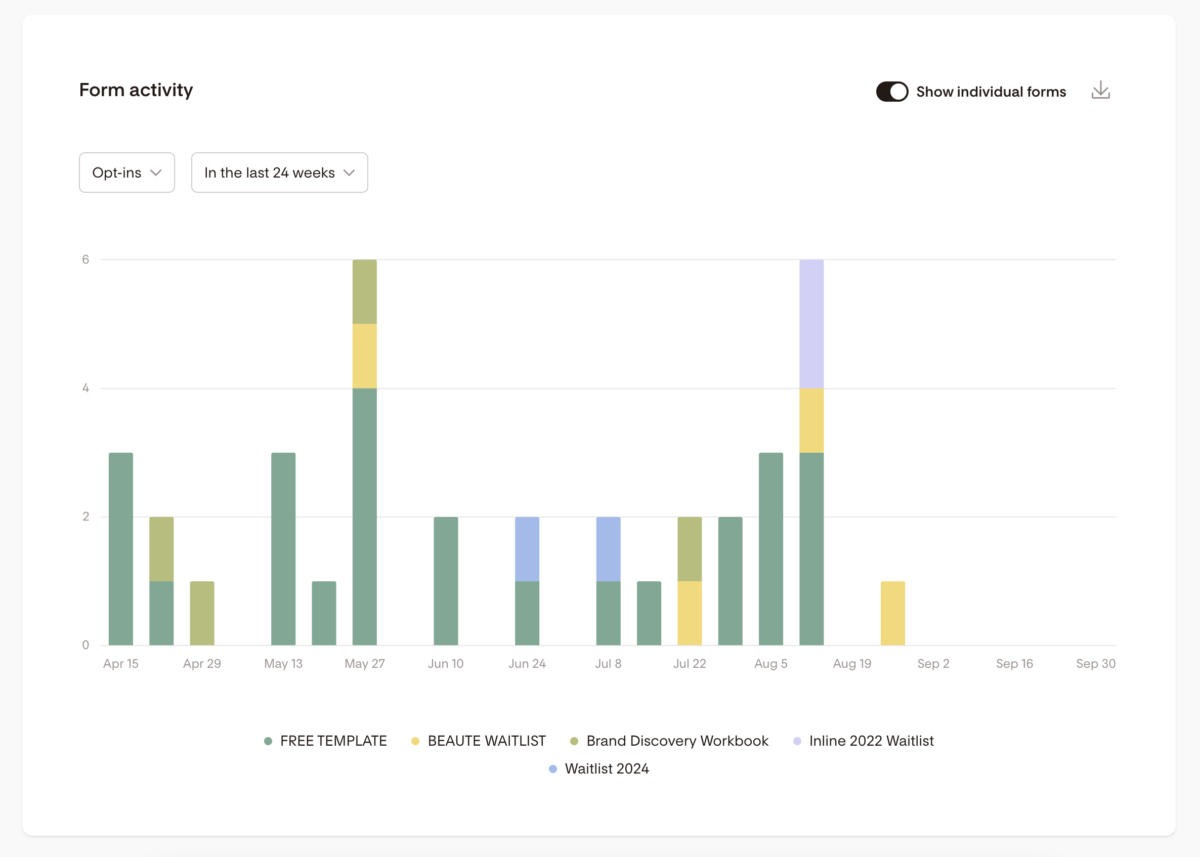Click the BEAUTE WAITLIST legend label

click(486, 741)
